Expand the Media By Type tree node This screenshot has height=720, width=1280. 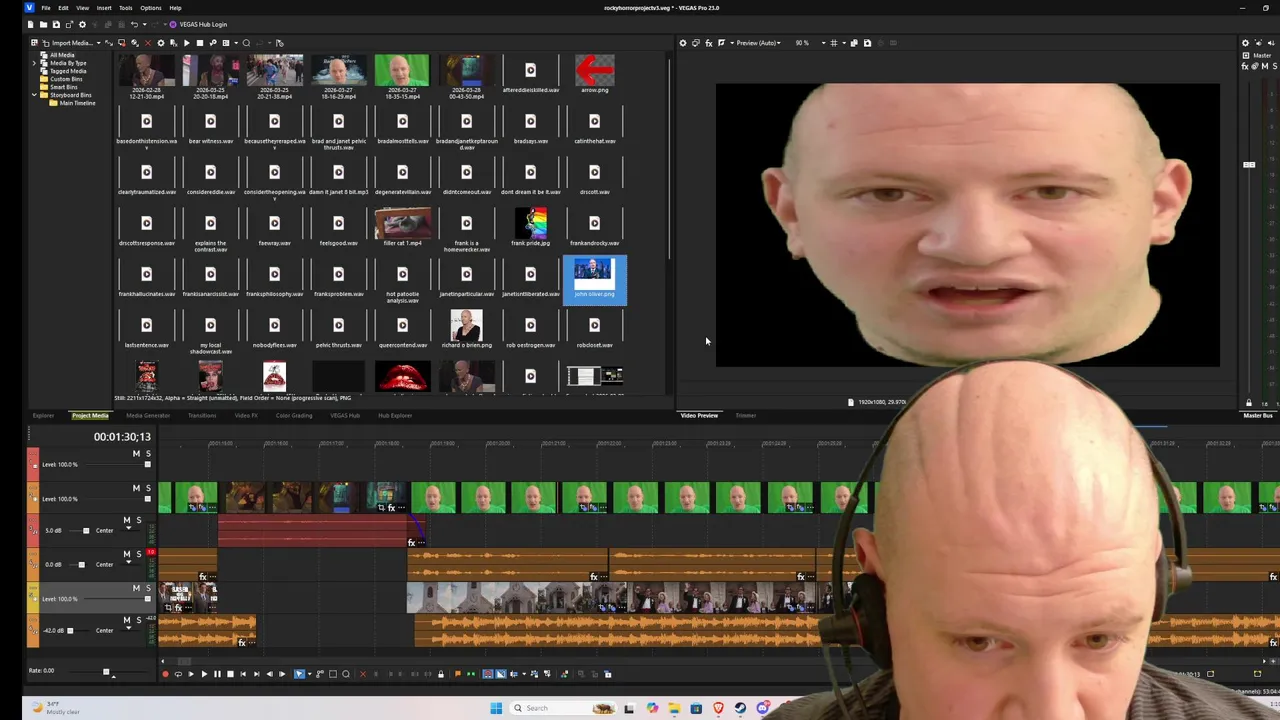pyautogui.click(x=34, y=63)
